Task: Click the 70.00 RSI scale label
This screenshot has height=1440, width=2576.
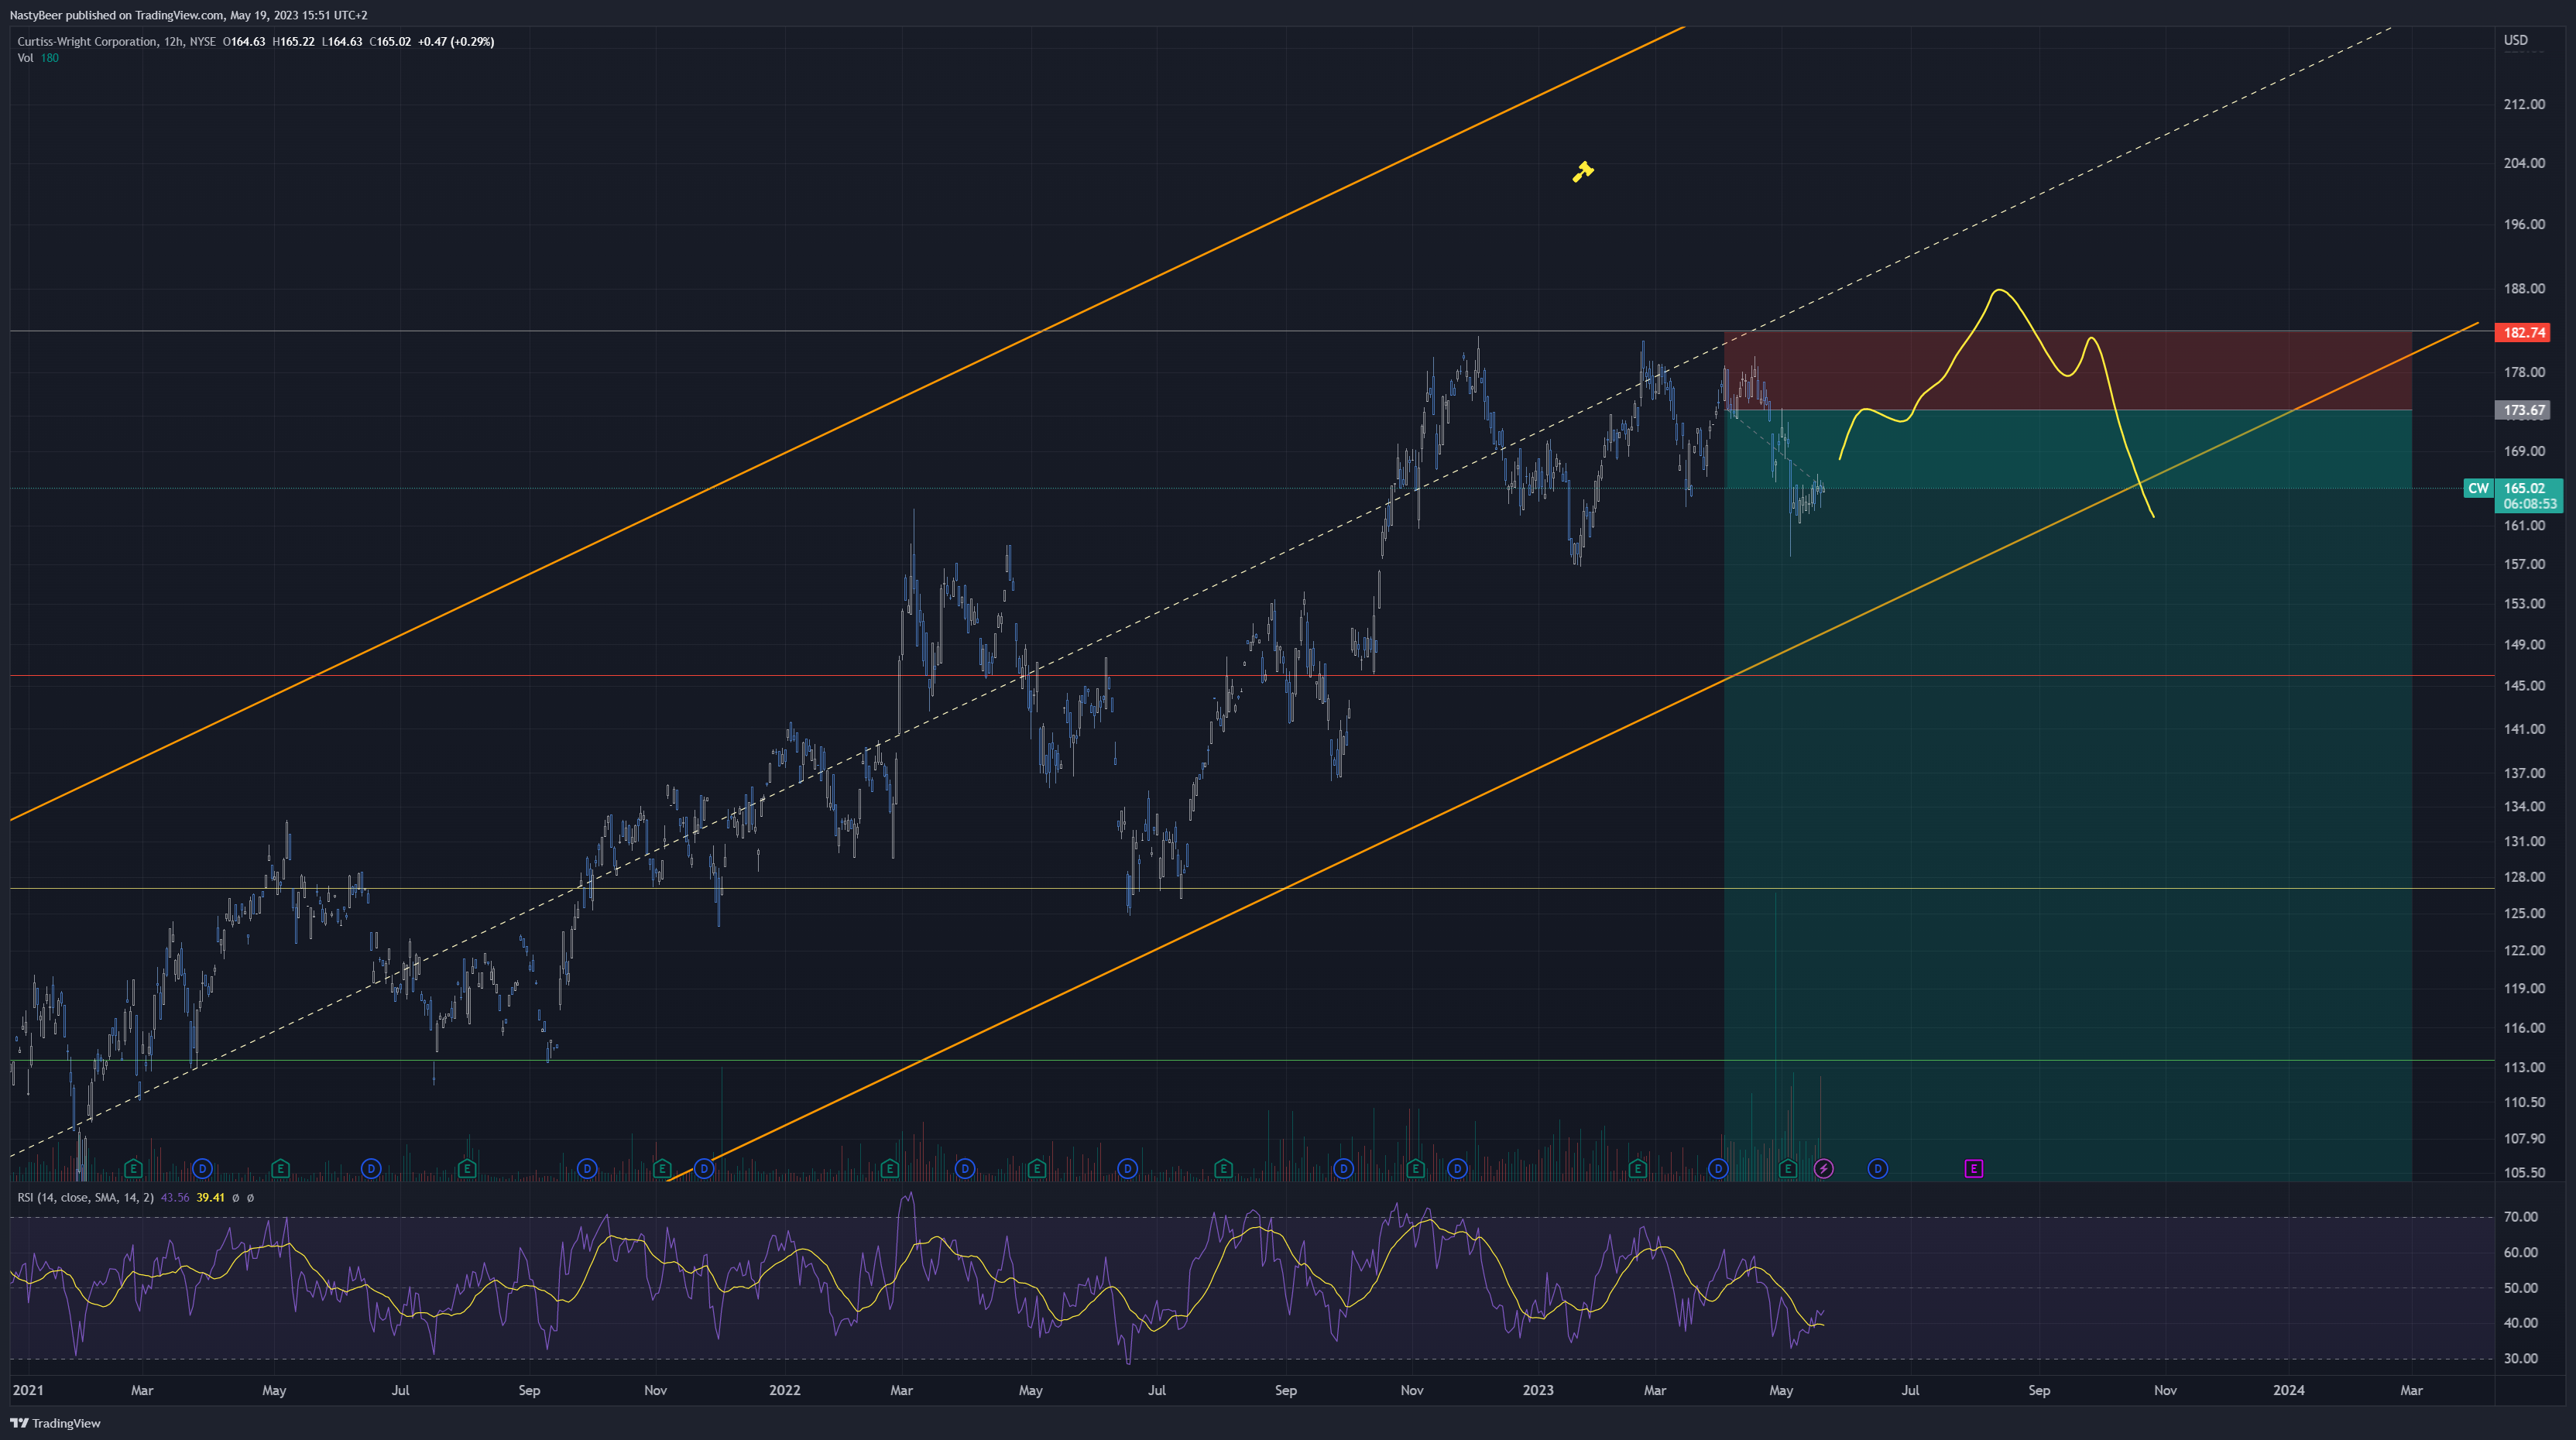Action: click(2520, 1217)
